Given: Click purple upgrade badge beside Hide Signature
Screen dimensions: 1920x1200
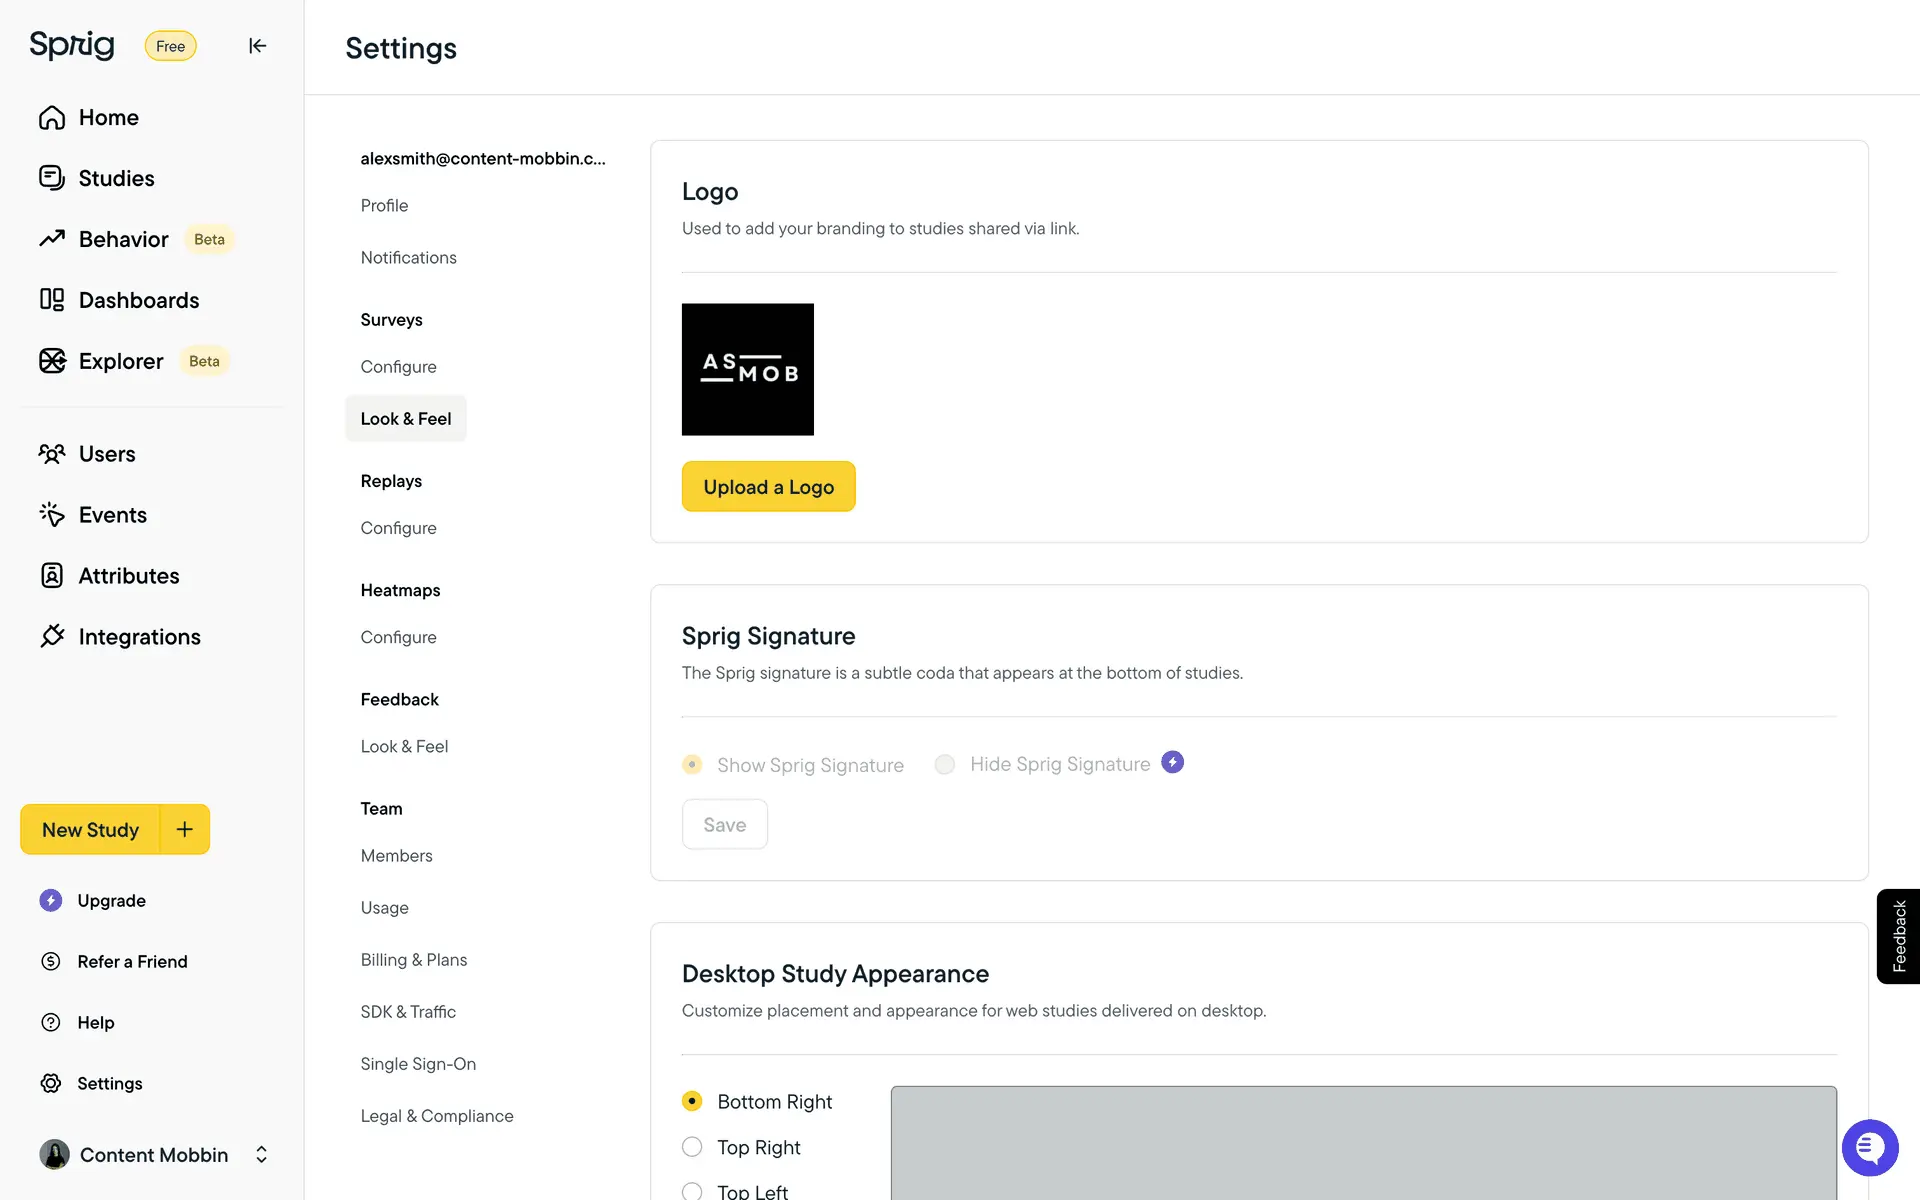Looking at the screenshot, I should (x=1172, y=763).
